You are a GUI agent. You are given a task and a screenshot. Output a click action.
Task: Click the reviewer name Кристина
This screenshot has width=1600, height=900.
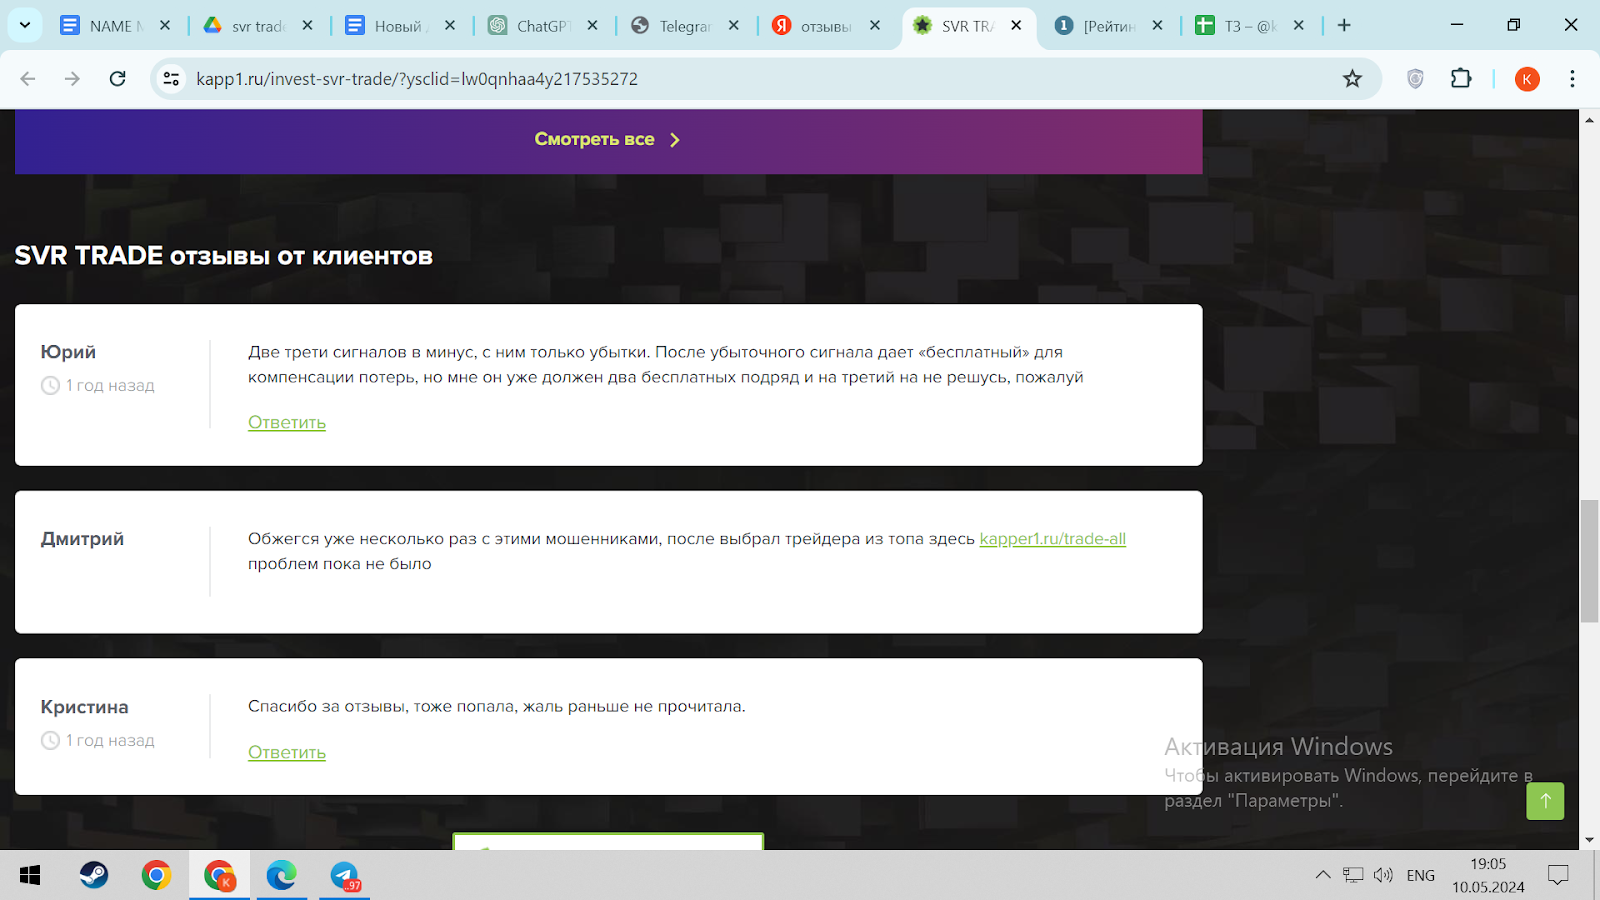[84, 707]
